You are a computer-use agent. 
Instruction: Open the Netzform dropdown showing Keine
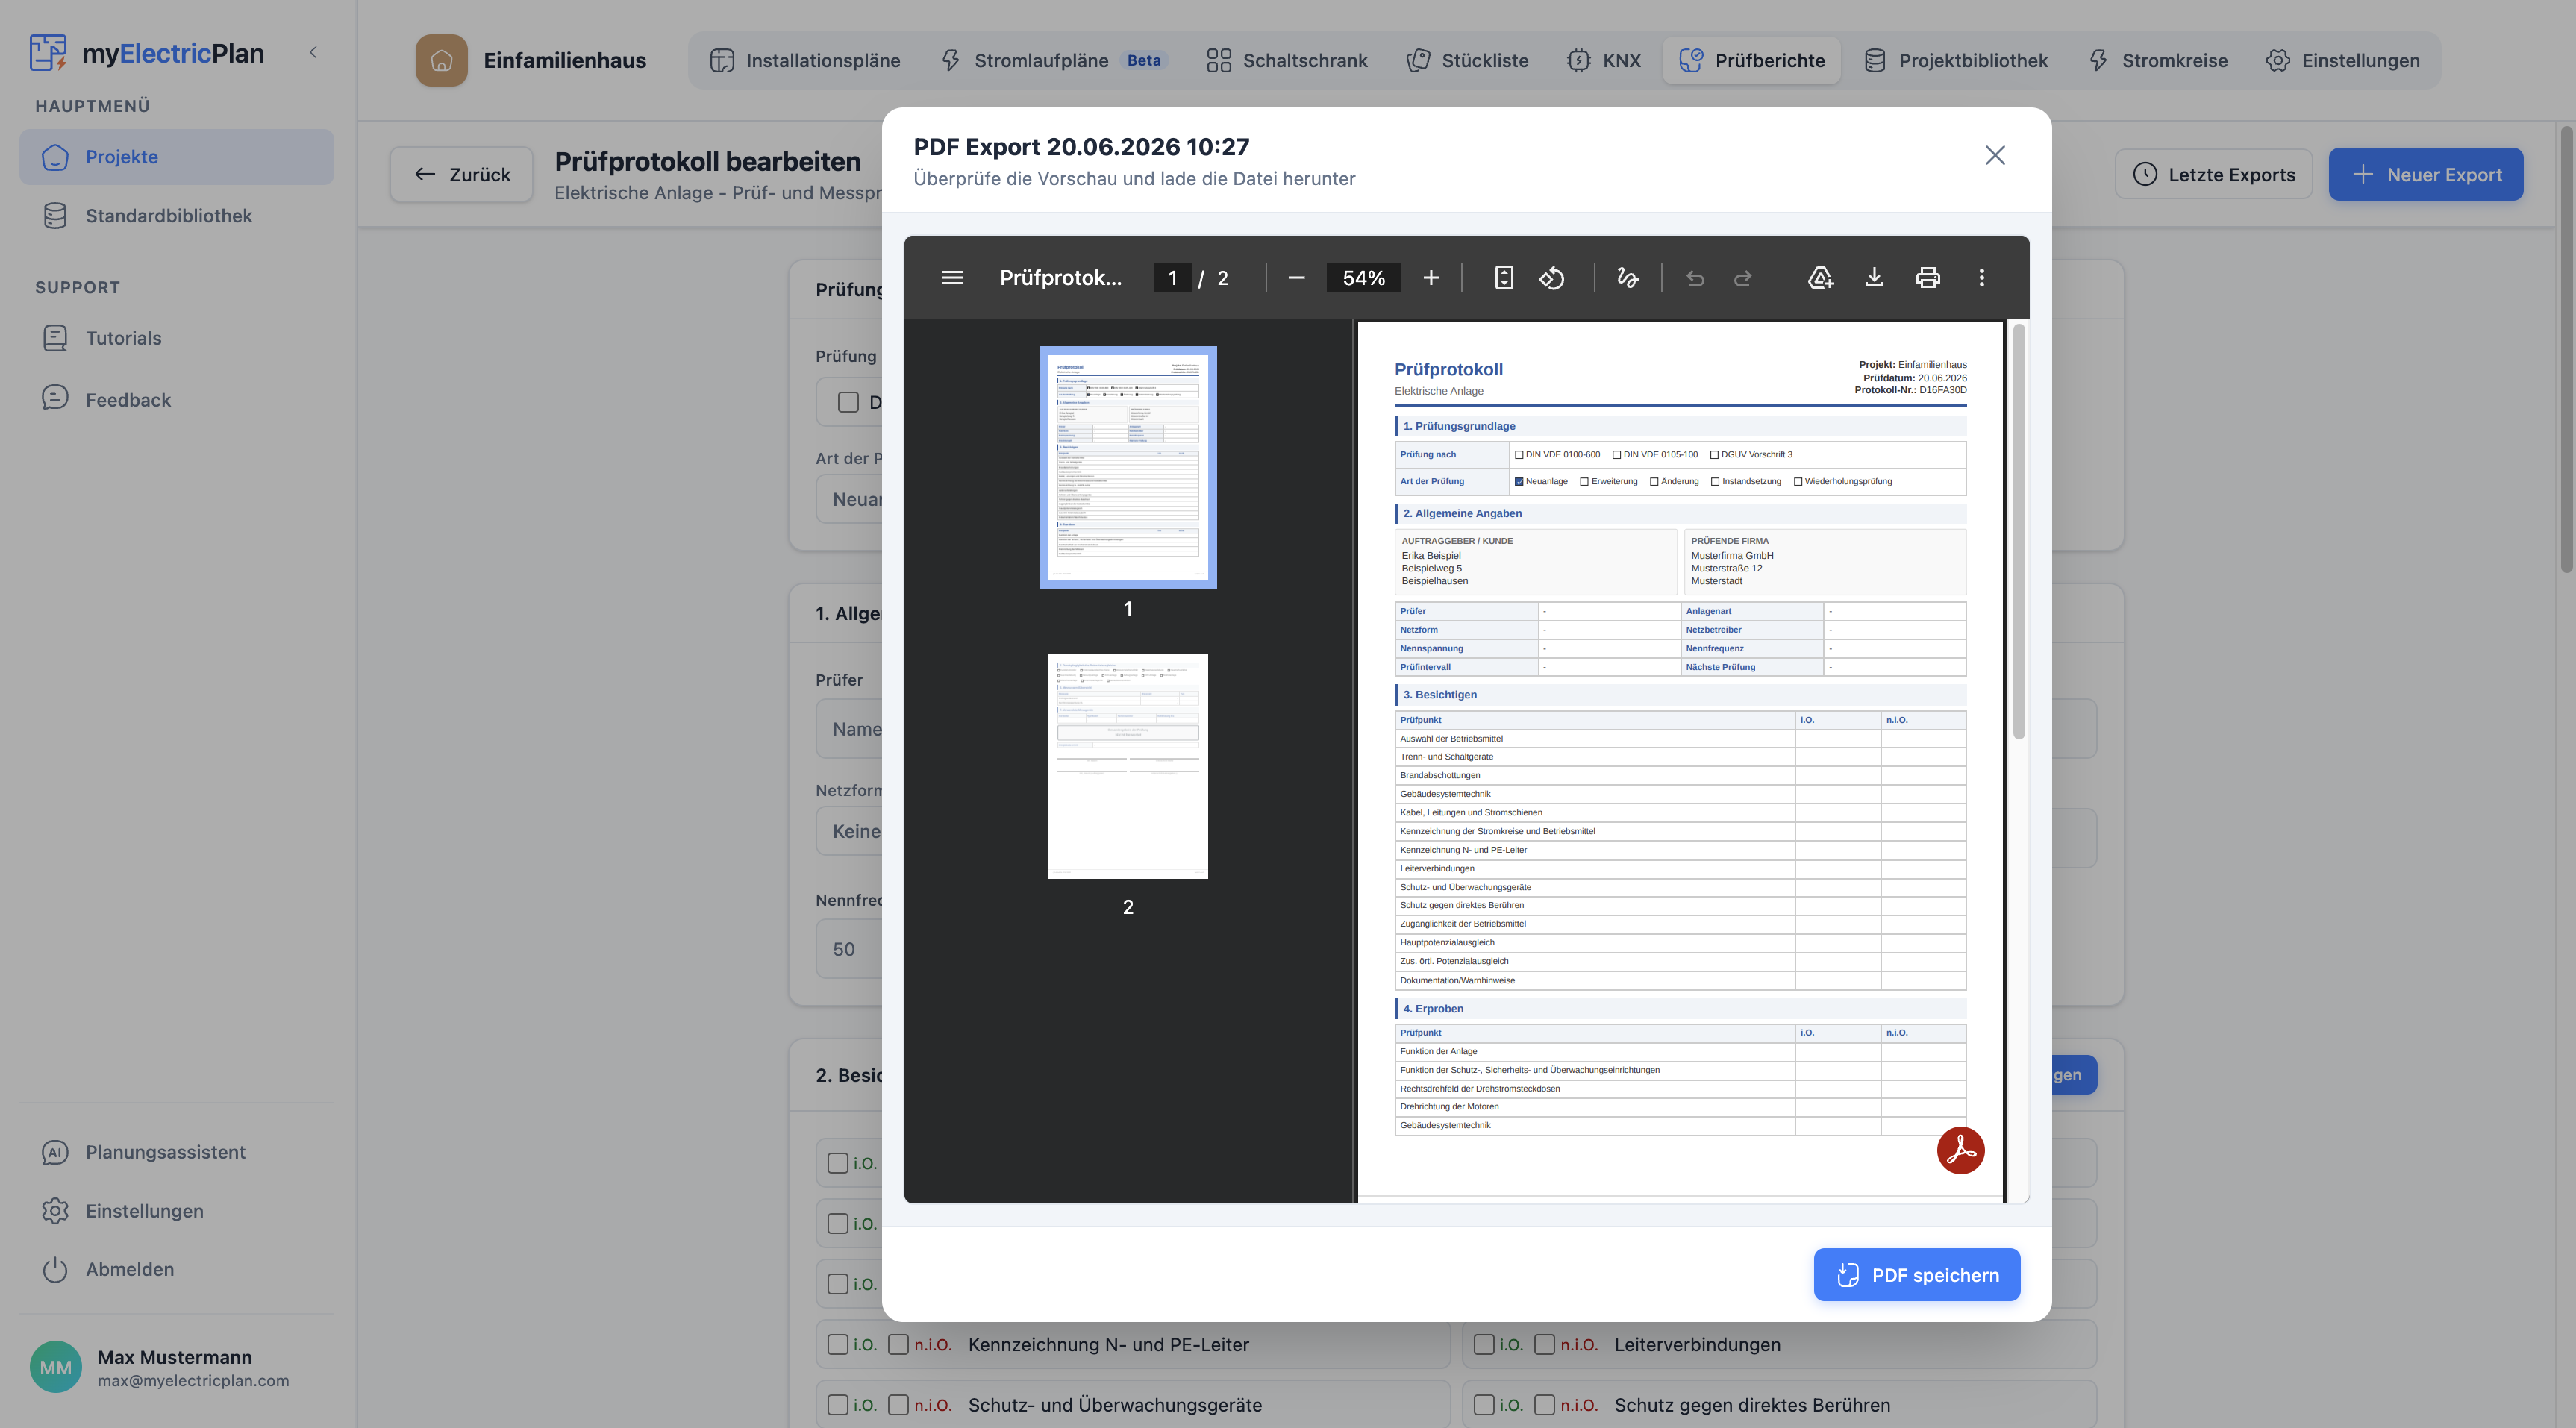[x=850, y=831]
